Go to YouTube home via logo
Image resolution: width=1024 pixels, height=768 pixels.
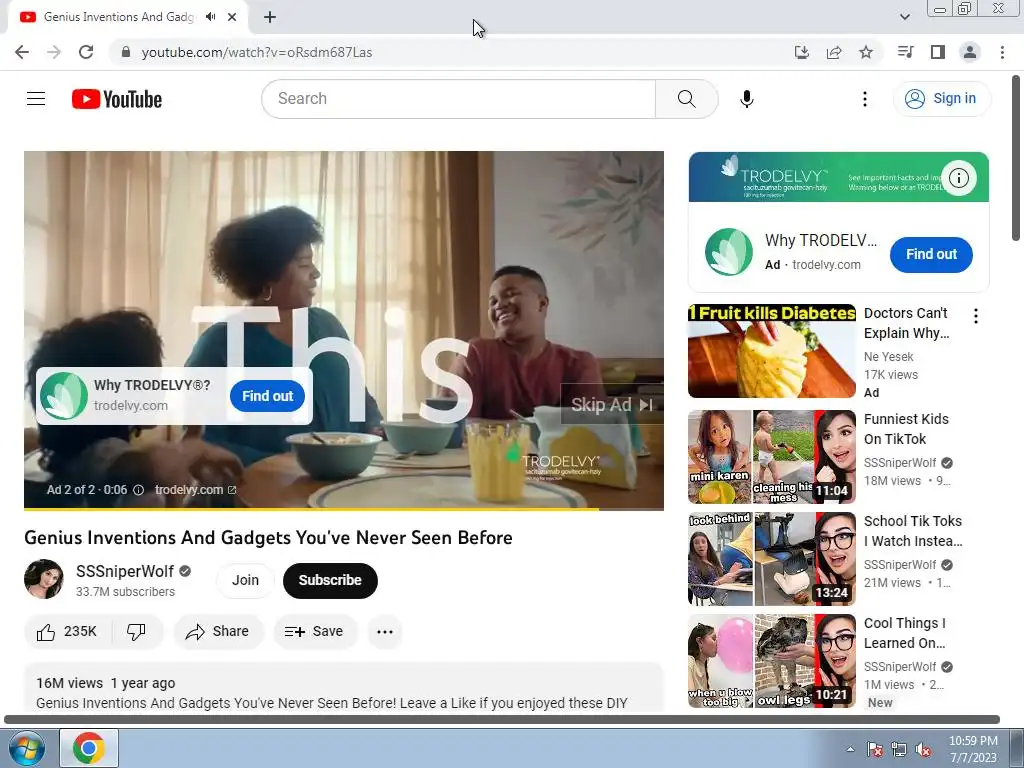117,99
